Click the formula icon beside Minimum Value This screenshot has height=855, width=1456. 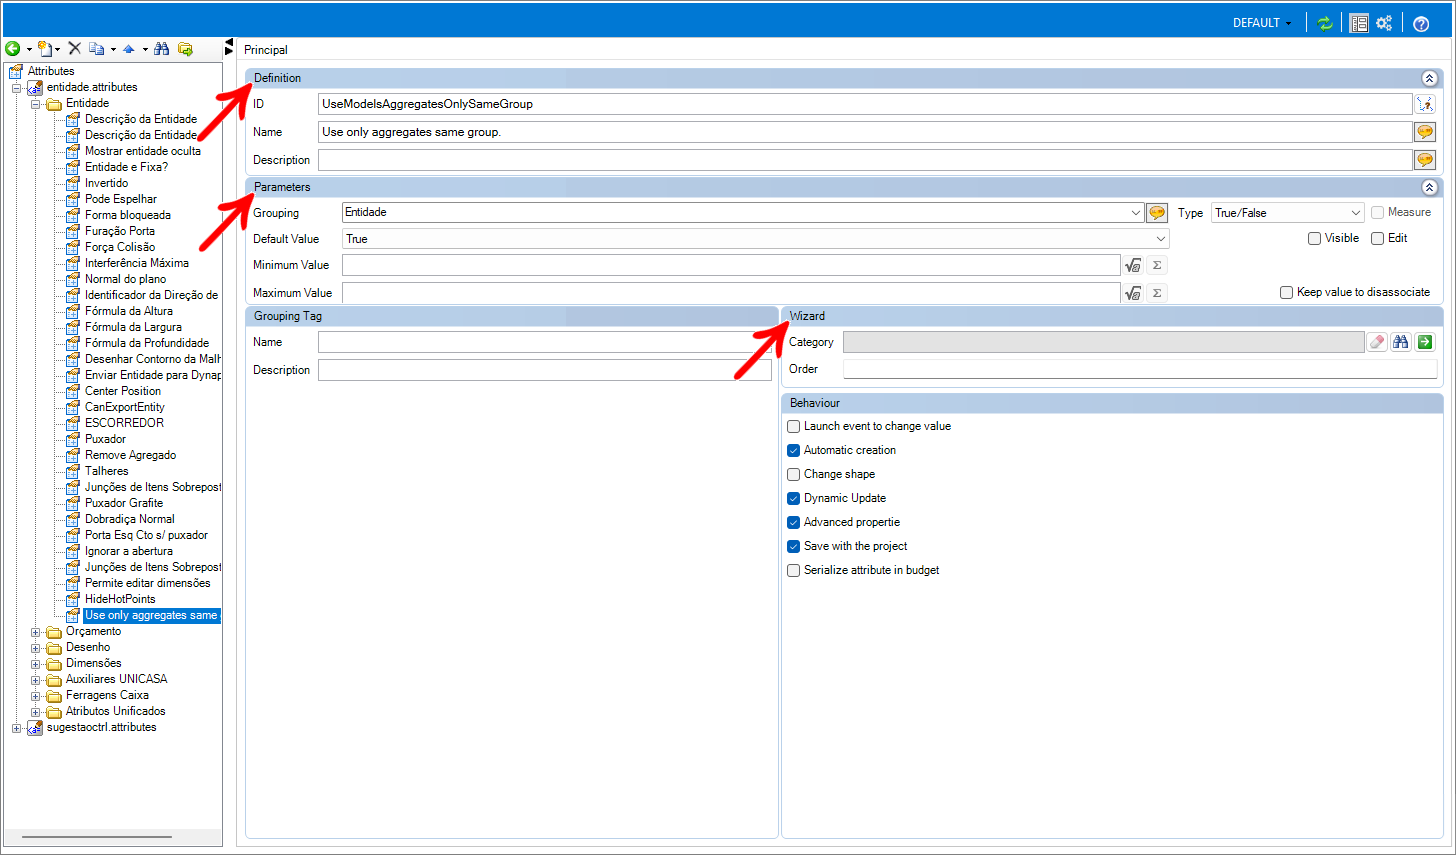(x=1133, y=265)
